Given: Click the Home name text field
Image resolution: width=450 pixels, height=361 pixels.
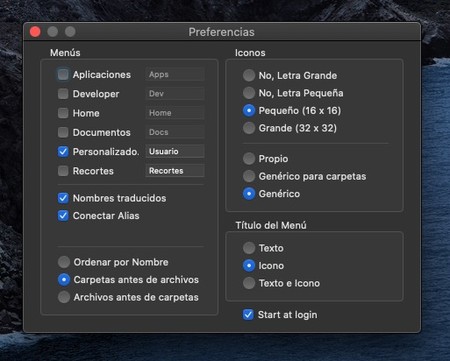Looking at the screenshot, I should (175, 113).
